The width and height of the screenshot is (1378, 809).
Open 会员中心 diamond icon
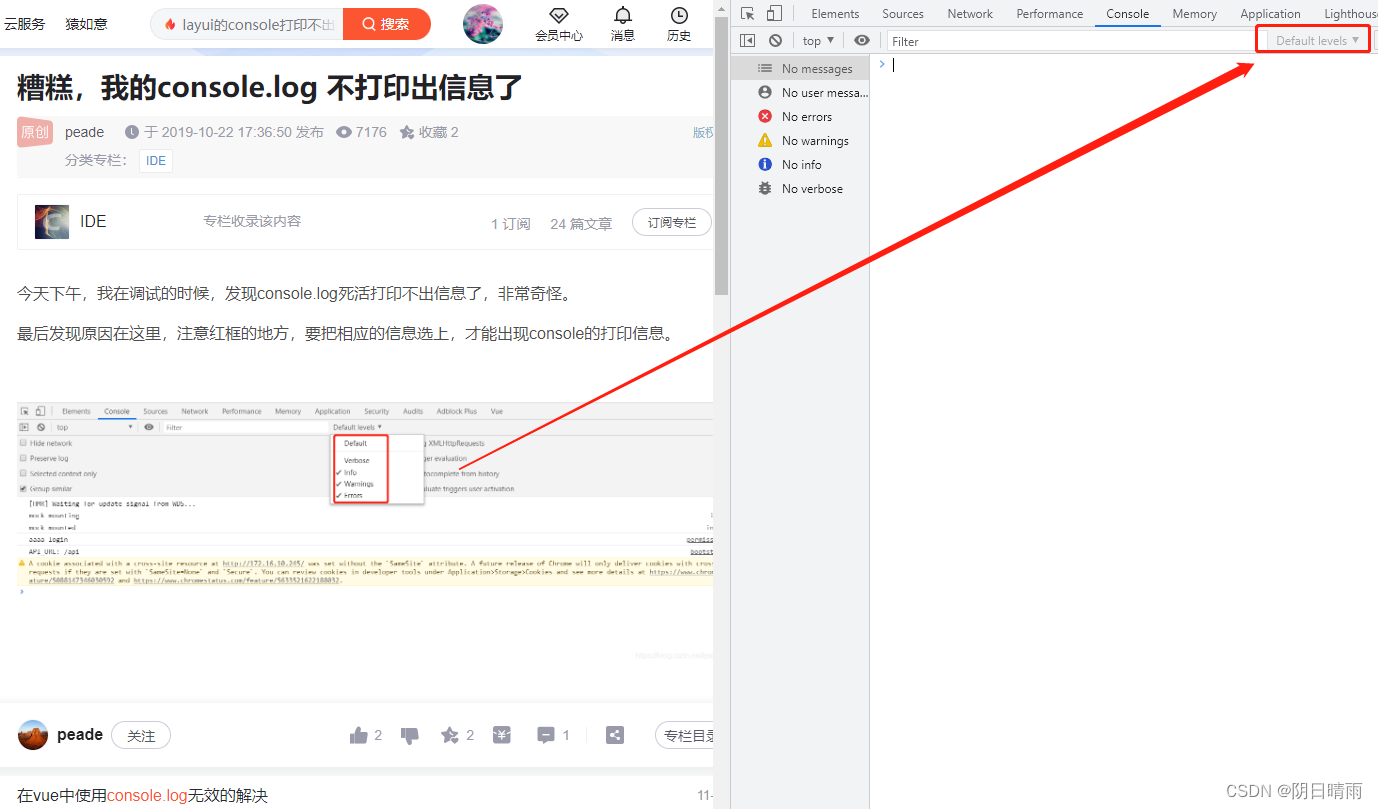[559, 15]
